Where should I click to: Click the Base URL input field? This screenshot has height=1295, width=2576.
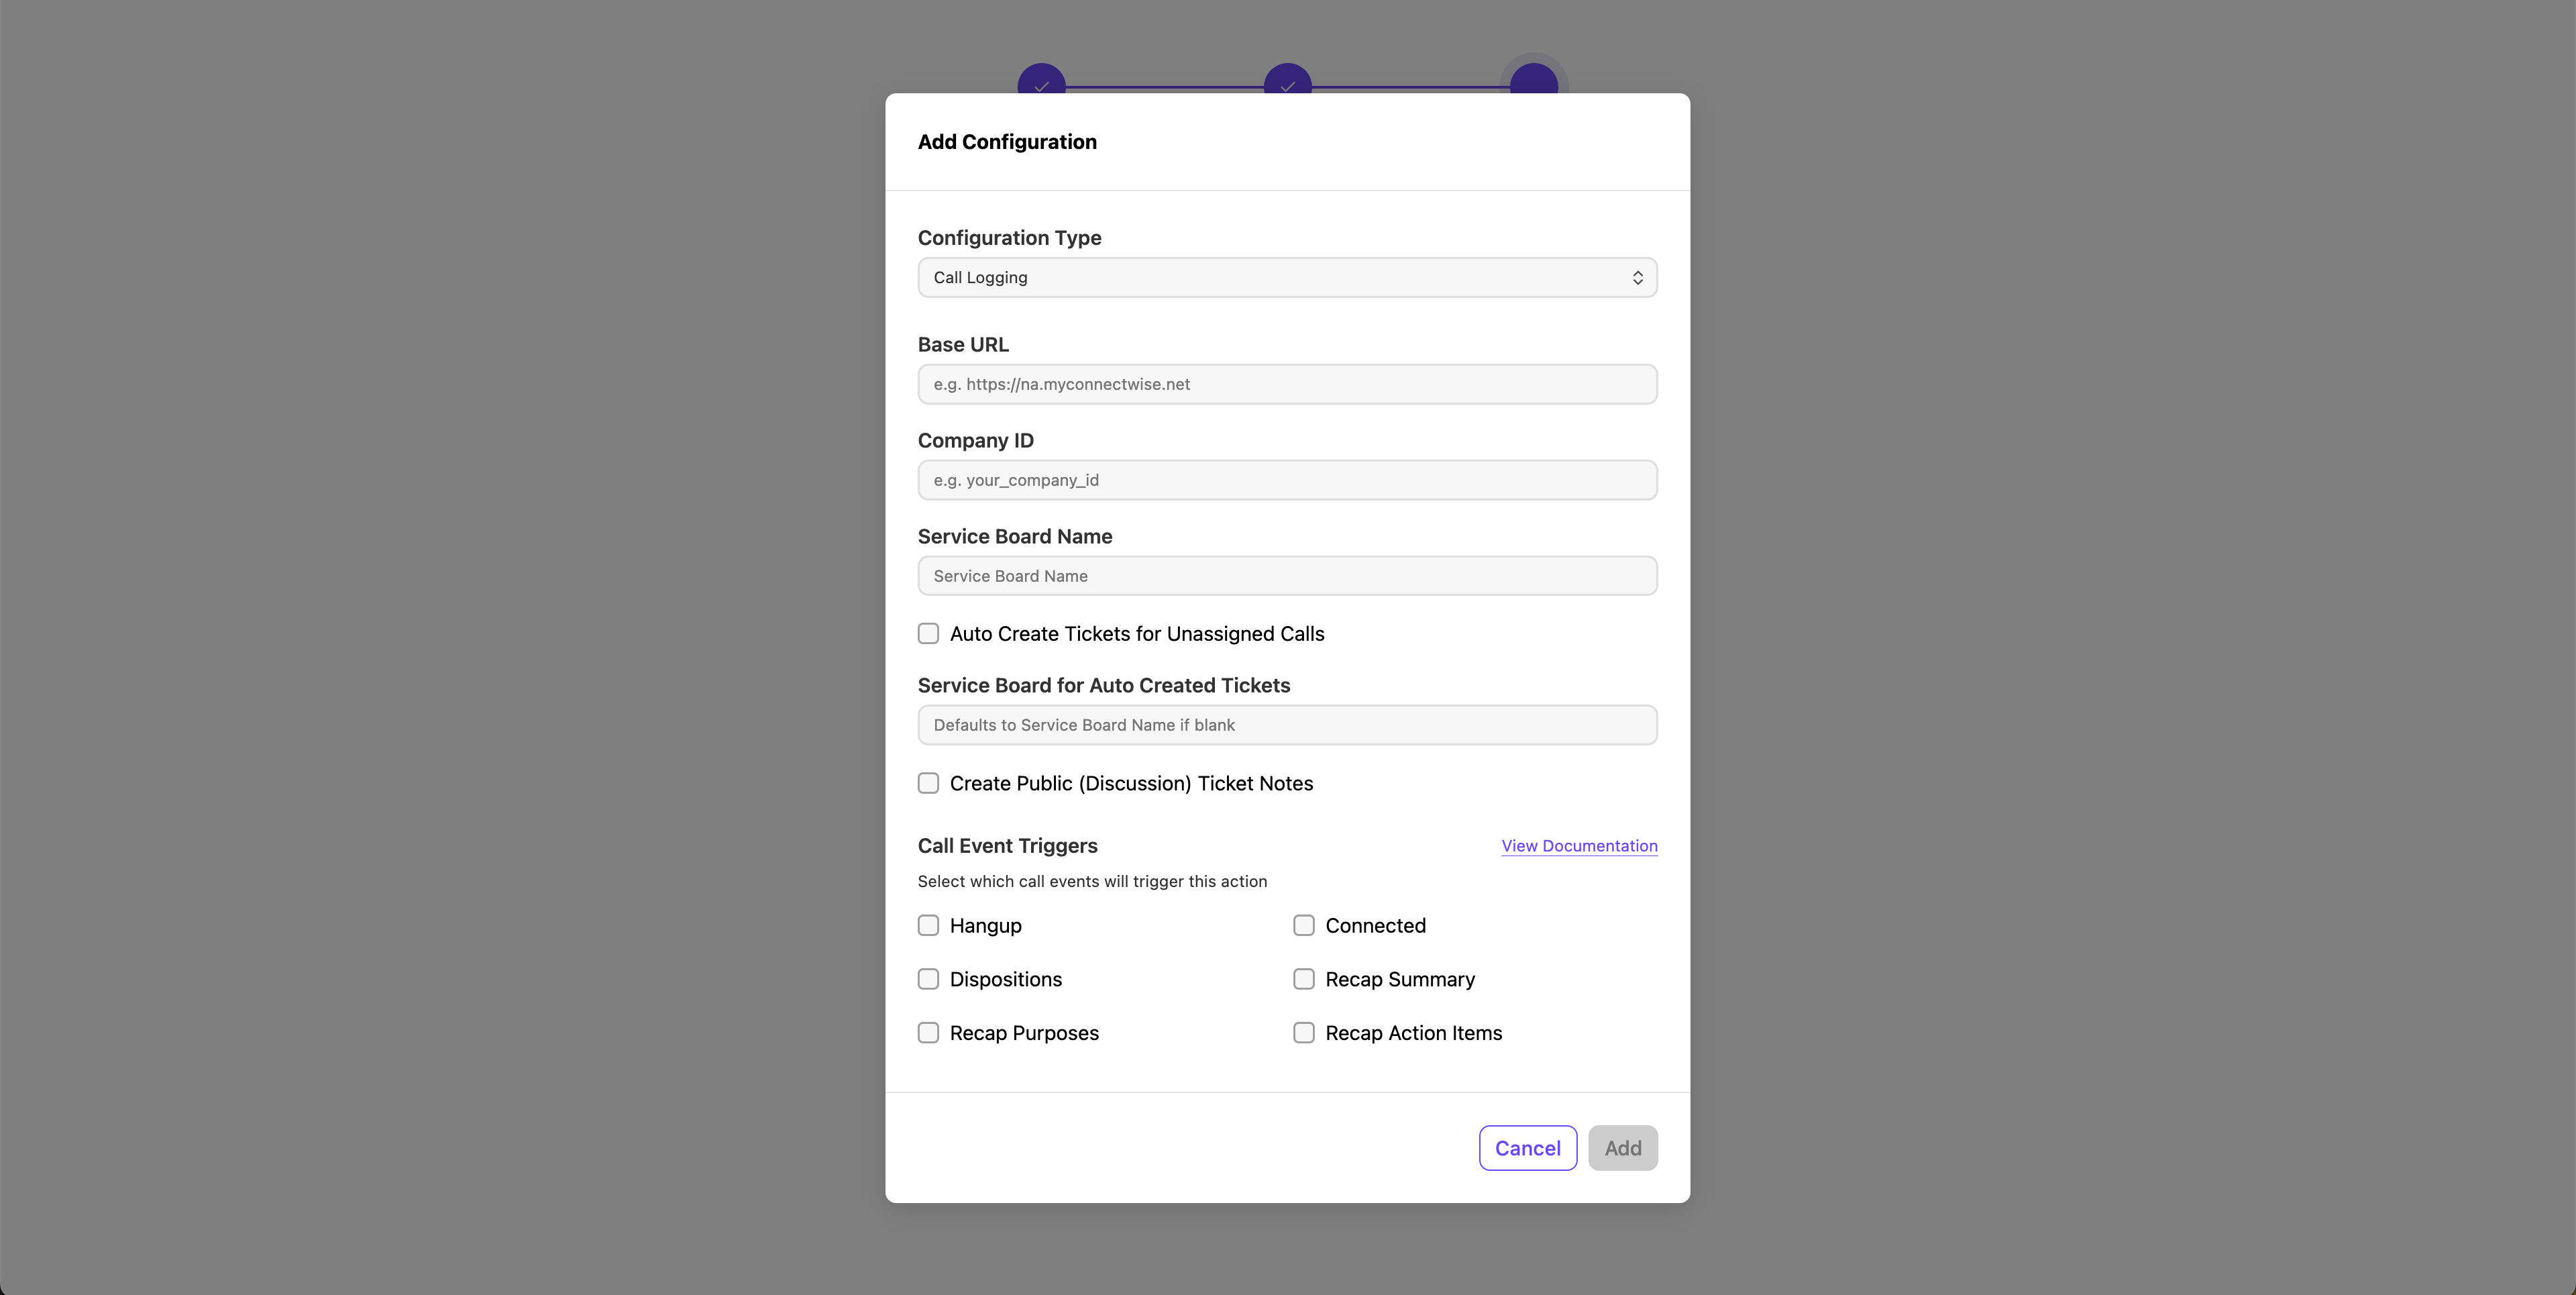click(1287, 384)
